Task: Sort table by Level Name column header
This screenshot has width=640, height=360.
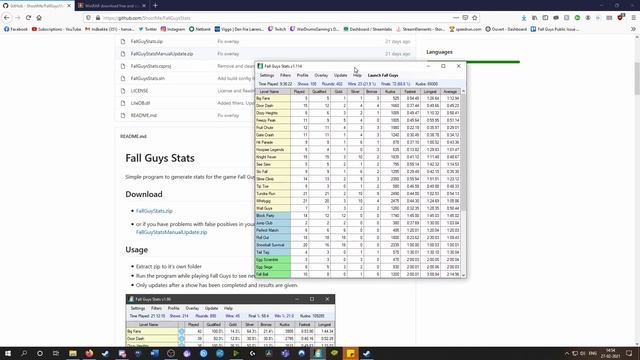Action: (x=273, y=92)
